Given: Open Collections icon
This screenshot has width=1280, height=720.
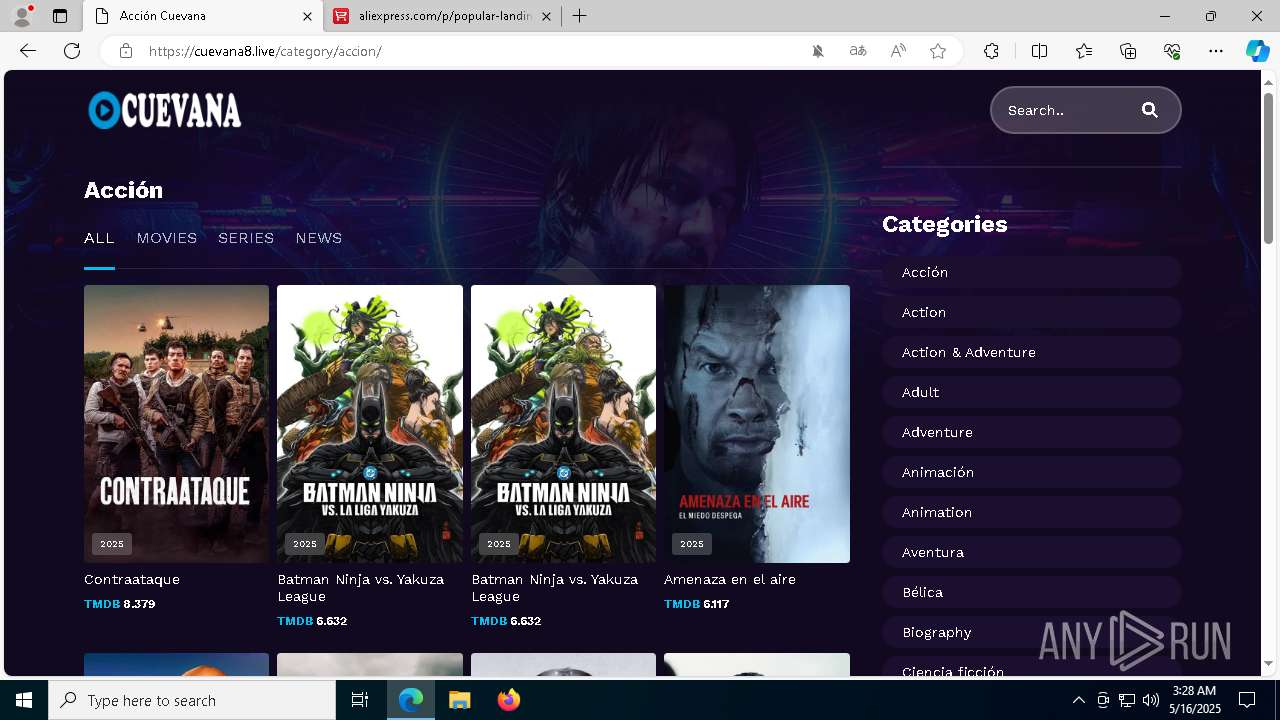Looking at the screenshot, I should (1128, 51).
